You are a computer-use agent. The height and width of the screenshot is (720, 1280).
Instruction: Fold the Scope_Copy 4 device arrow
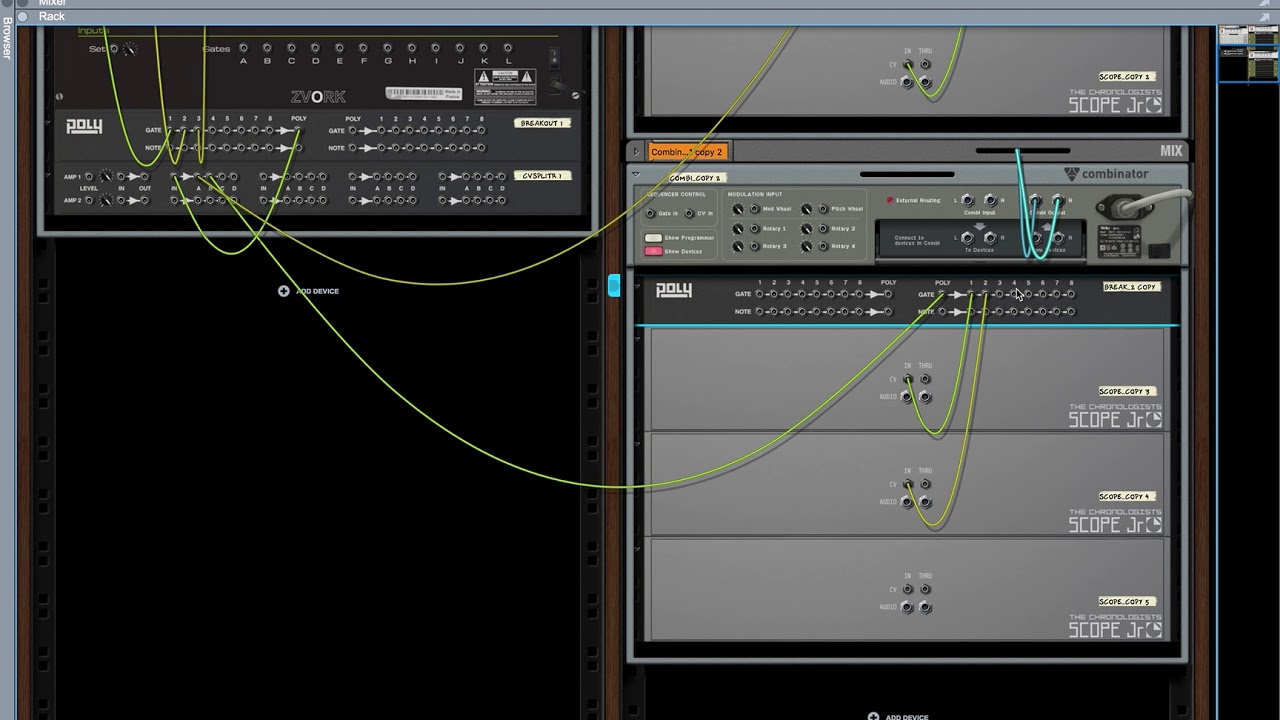[x=636, y=444]
